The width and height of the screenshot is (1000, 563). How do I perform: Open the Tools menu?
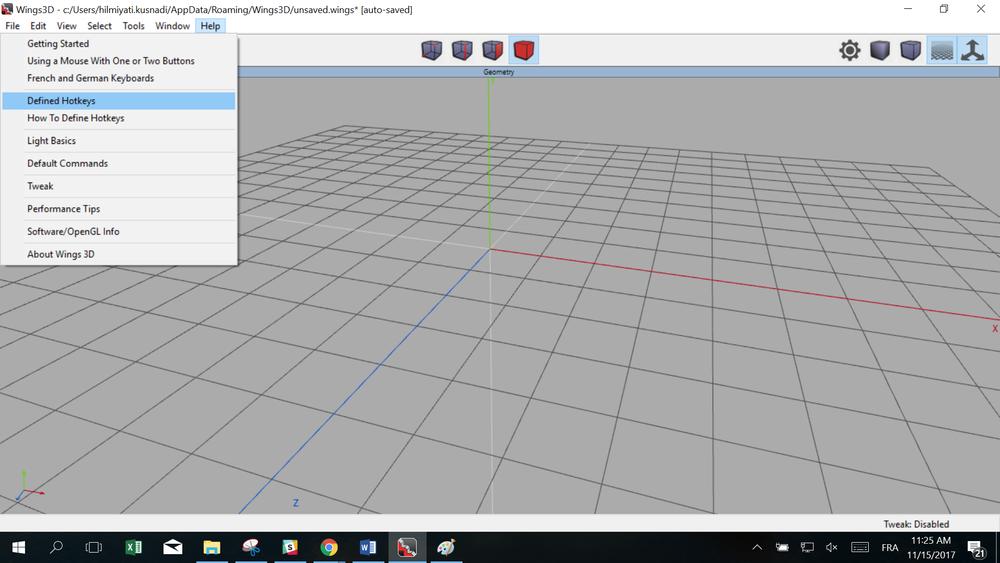point(133,26)
